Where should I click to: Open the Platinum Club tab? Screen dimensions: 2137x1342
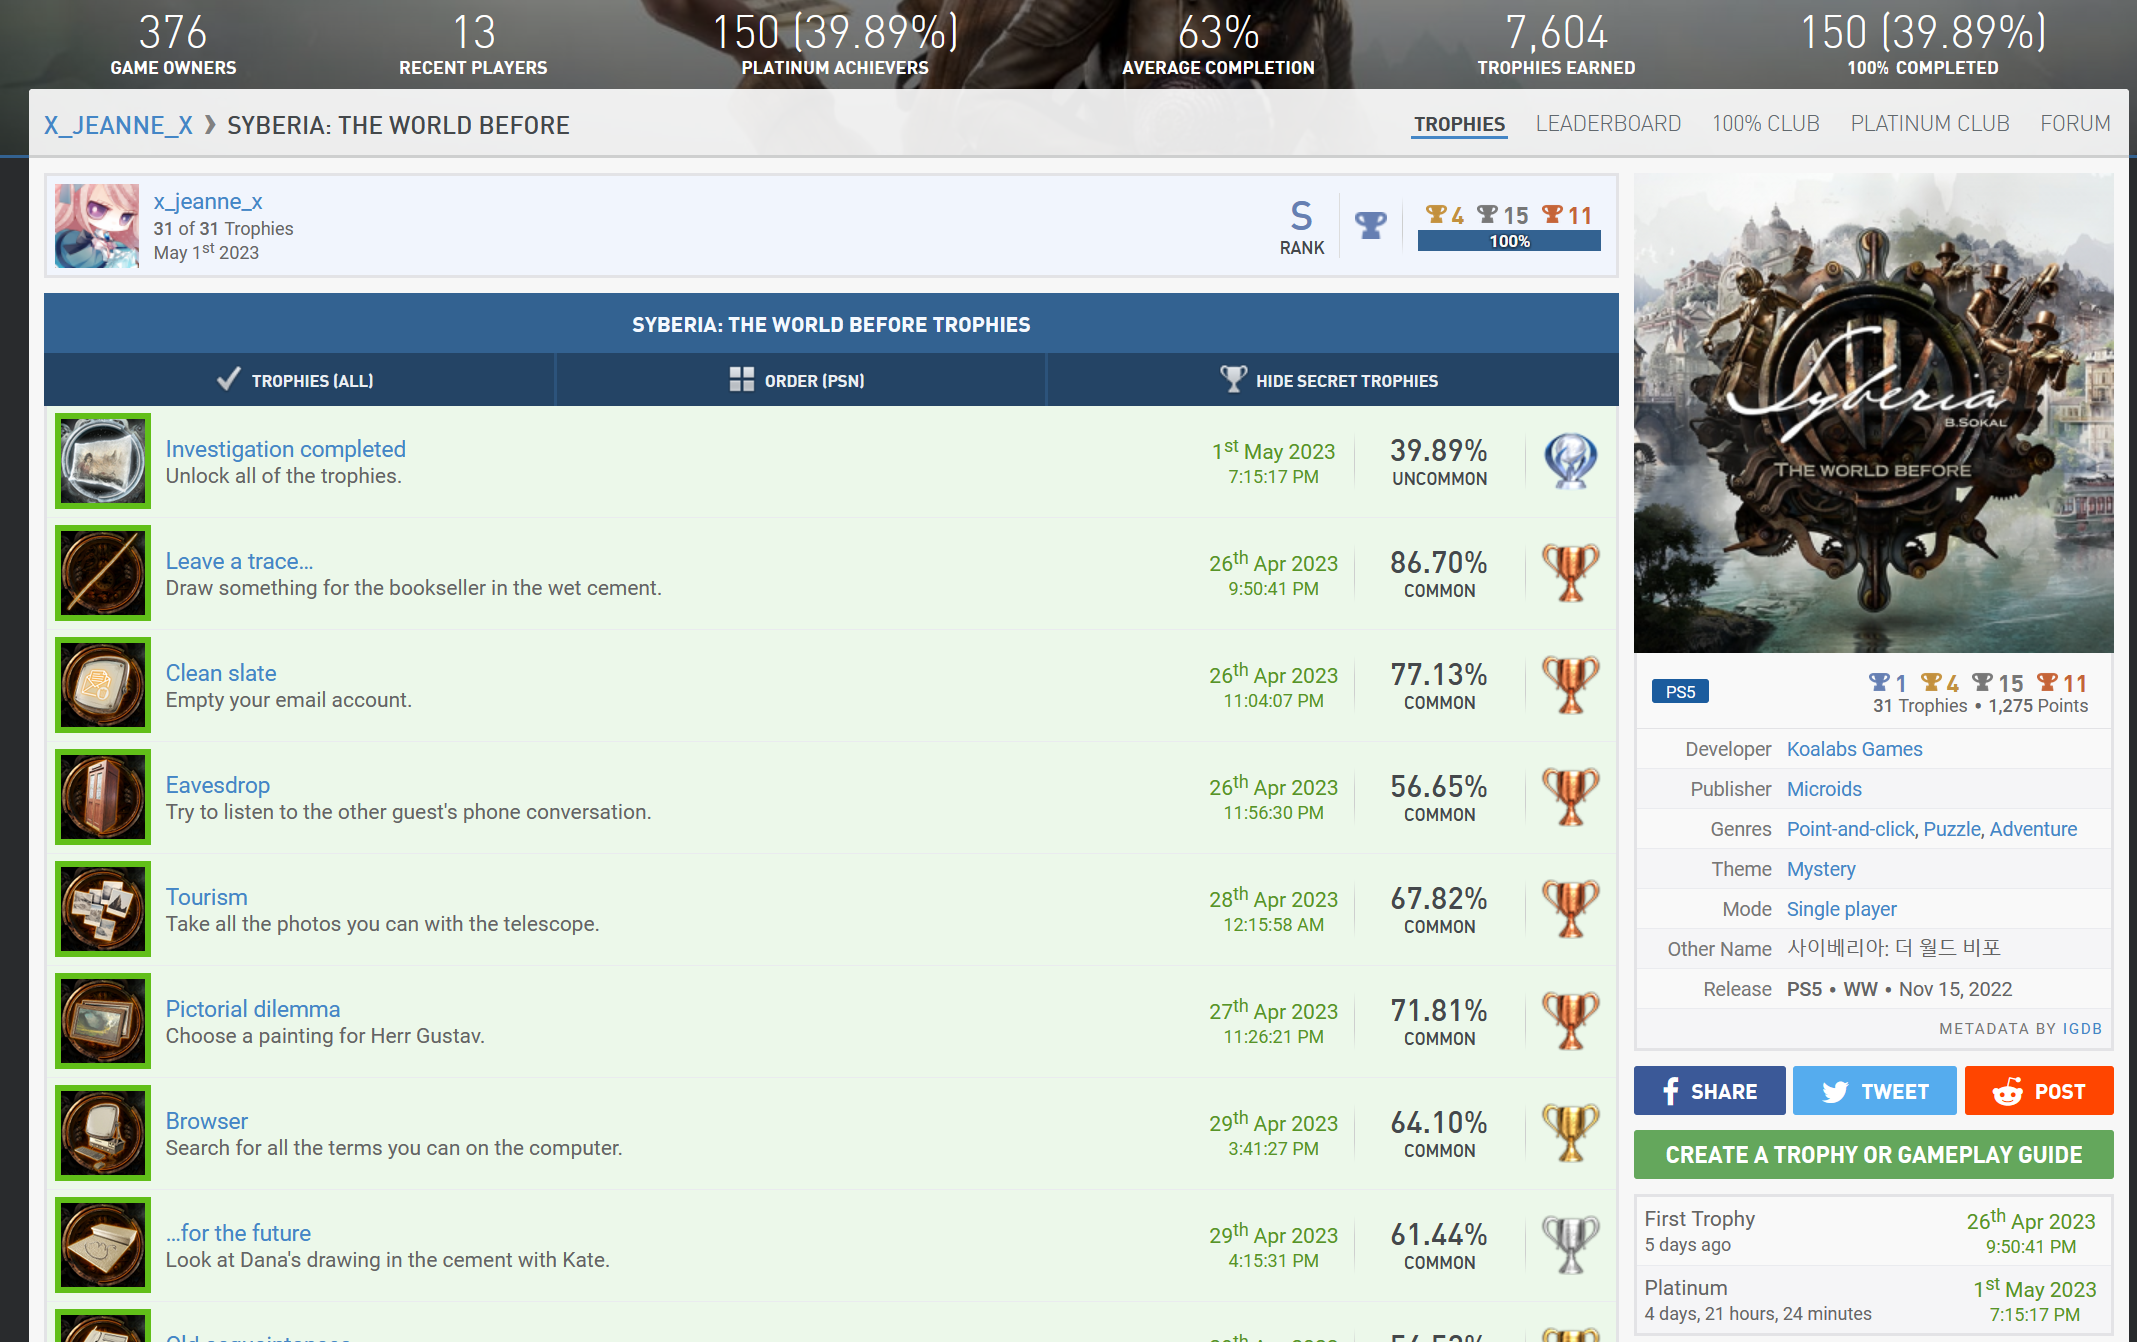(x=1929, y=124)
